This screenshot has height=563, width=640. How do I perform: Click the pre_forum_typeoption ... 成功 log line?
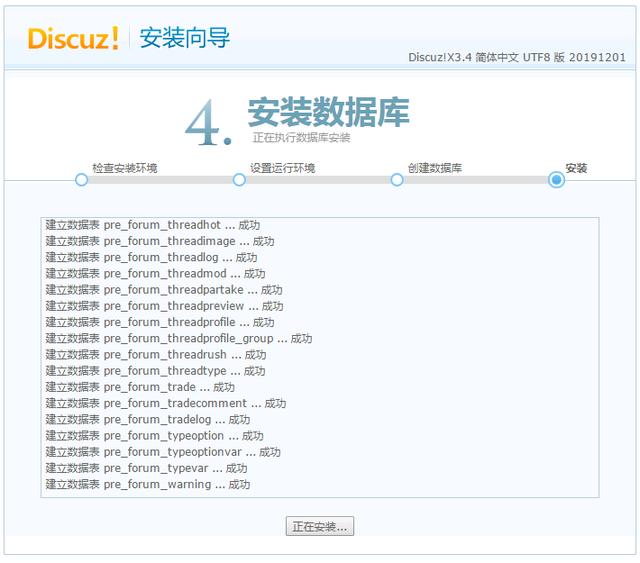click(x=155, y=436)
